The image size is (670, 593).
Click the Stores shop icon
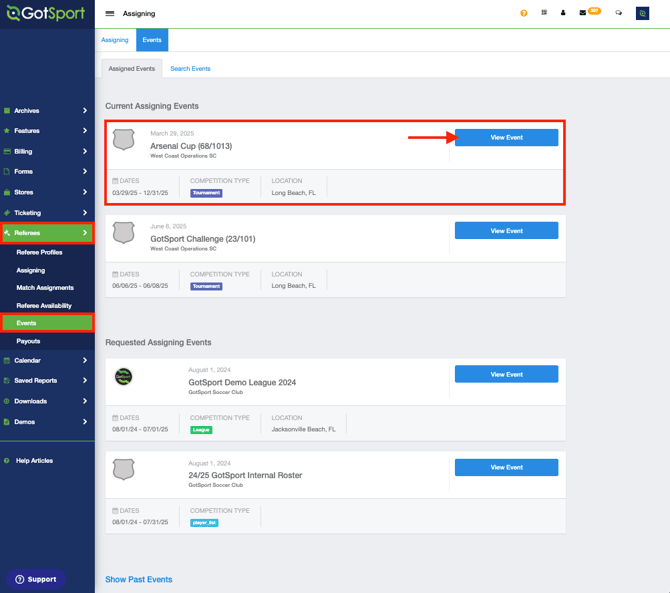[x=7, y=192]
